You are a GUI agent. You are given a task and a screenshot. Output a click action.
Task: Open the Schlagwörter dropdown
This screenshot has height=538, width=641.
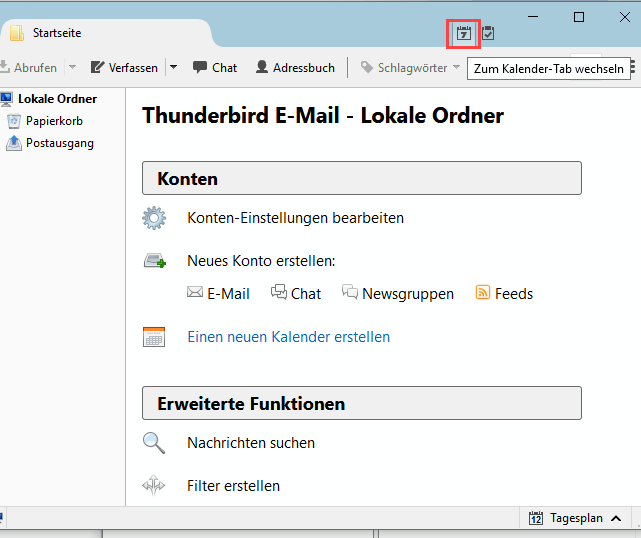pos(410,67)
